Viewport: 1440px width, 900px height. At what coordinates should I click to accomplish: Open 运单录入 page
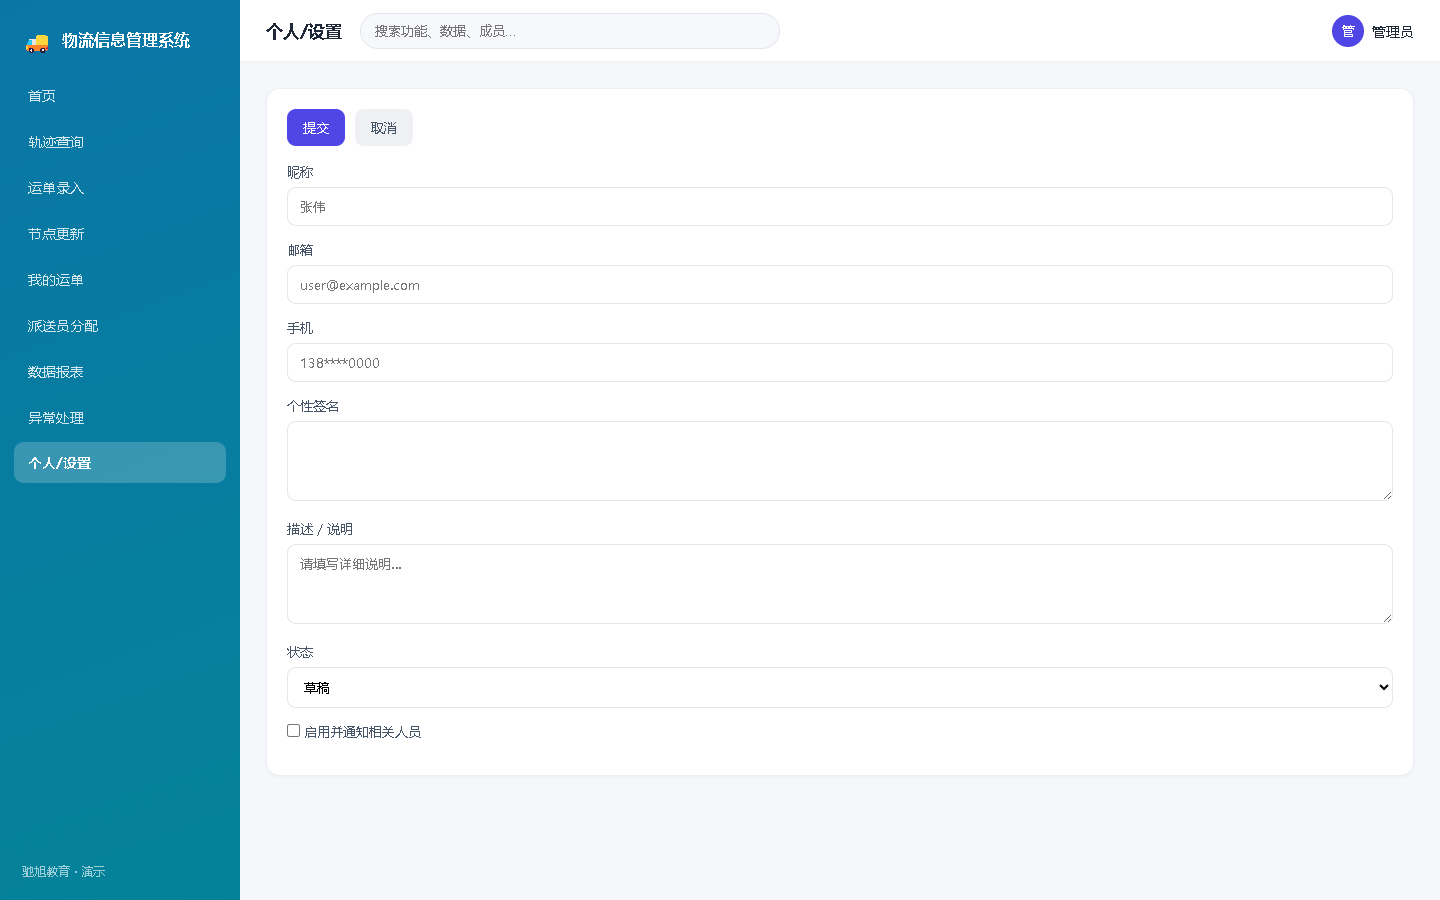(x=120, y=188)
